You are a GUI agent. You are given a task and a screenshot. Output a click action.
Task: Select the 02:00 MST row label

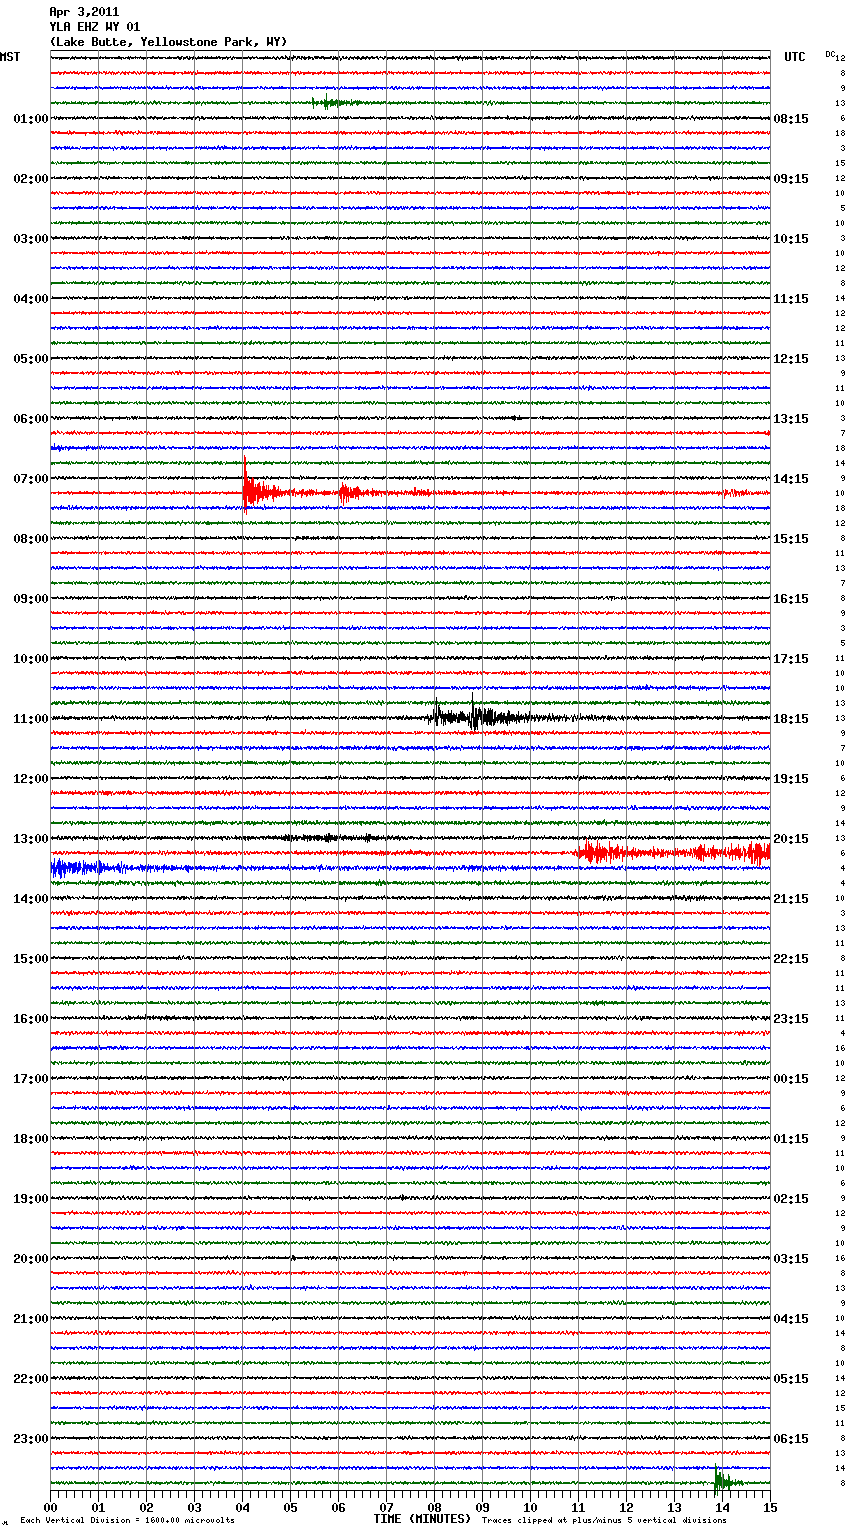pyautogui.click(x=30, y=179)
